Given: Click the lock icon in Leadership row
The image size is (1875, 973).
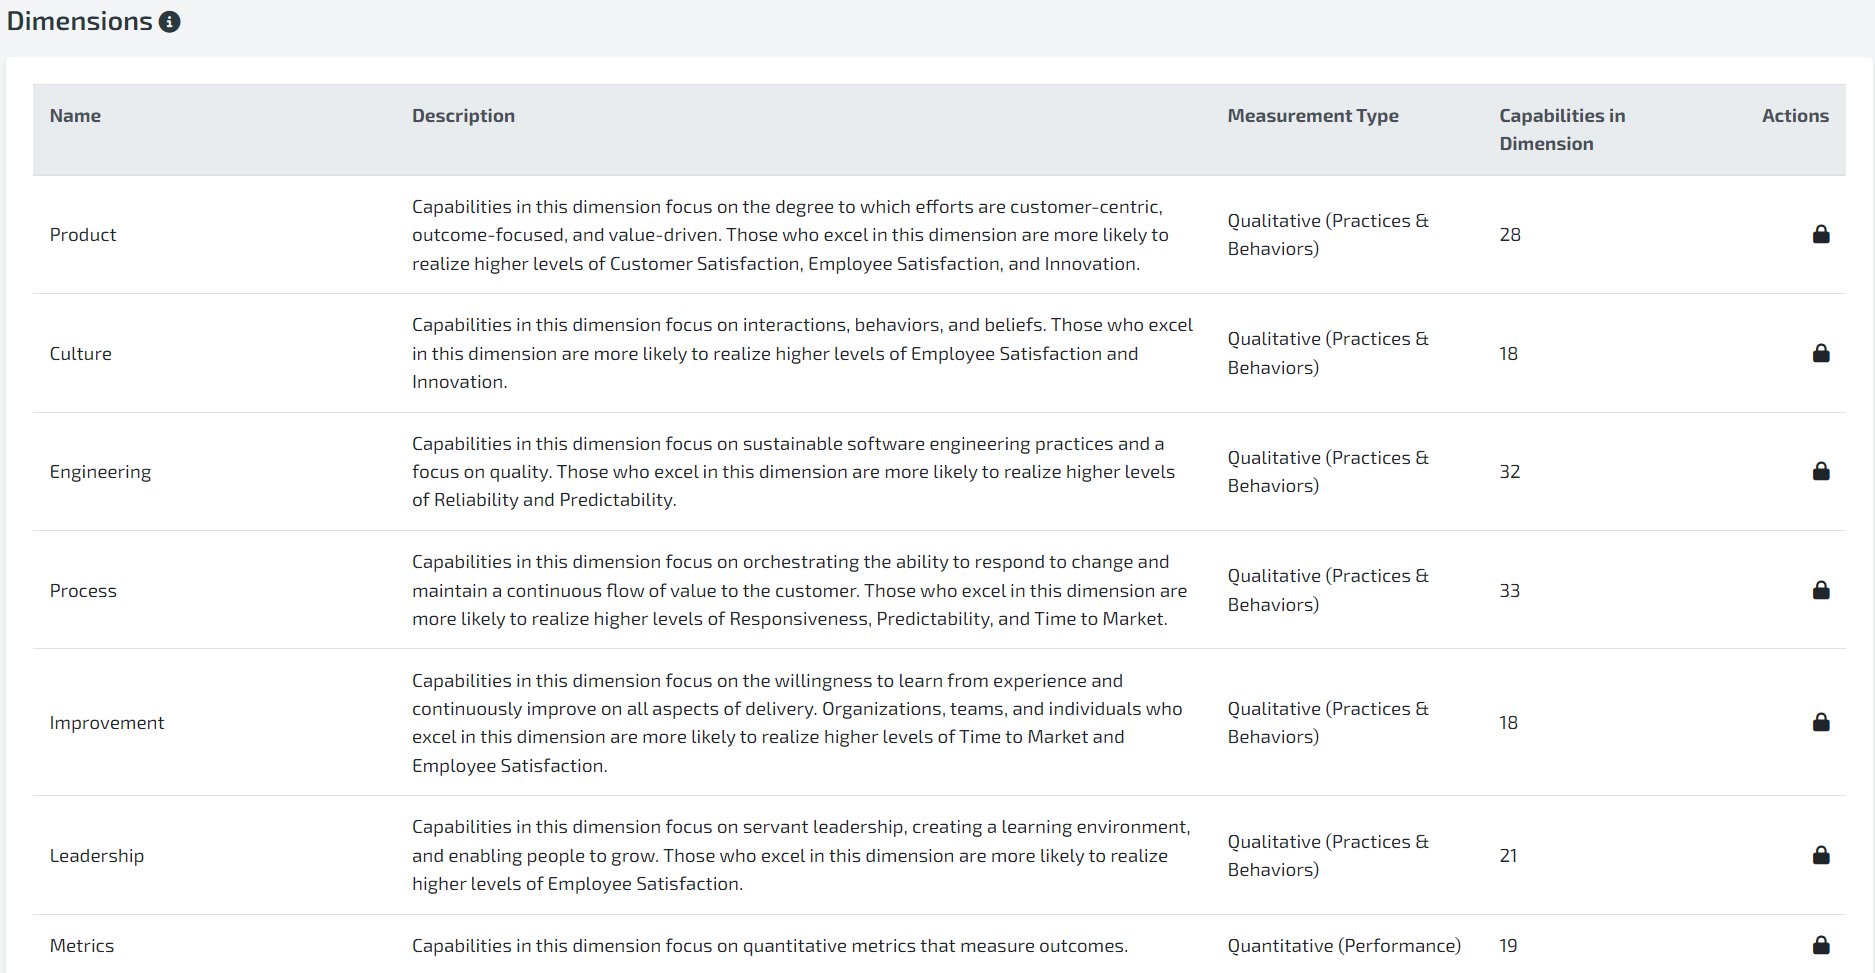Looking at the screenshot, I should coord(1821,855).
